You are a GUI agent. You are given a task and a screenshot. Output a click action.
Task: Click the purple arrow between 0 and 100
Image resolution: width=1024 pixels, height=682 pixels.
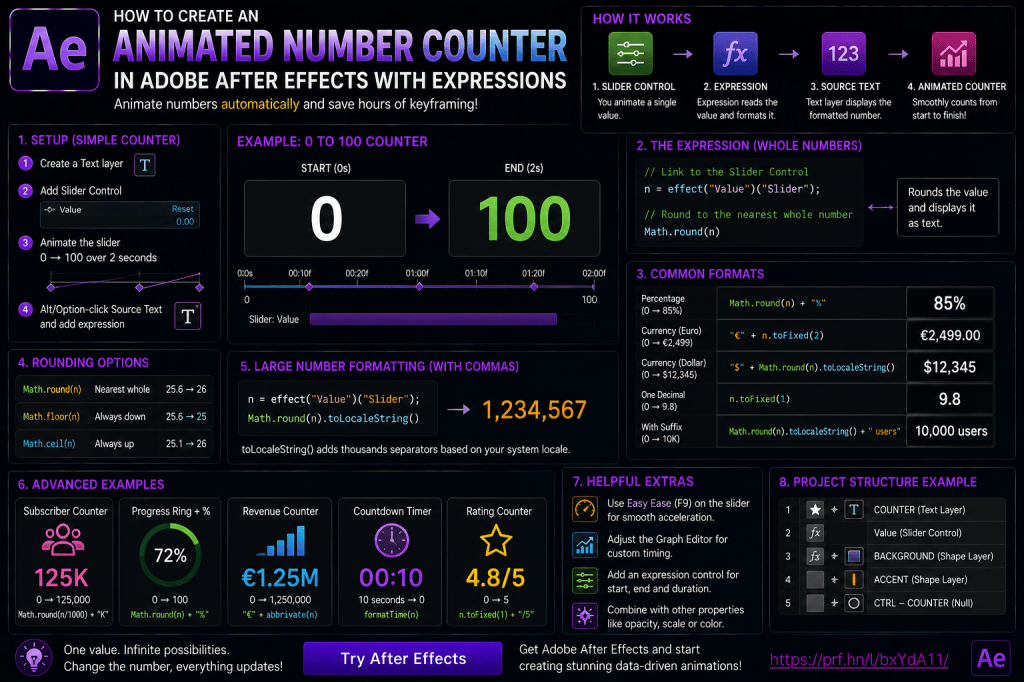click(427, 219)
